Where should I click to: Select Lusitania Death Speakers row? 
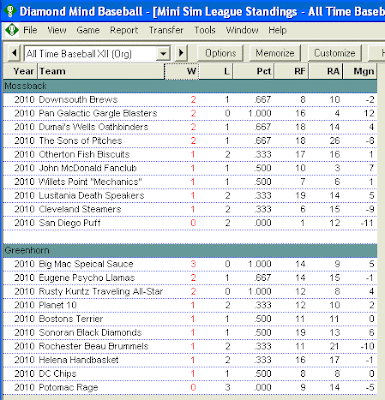[190, 195]
